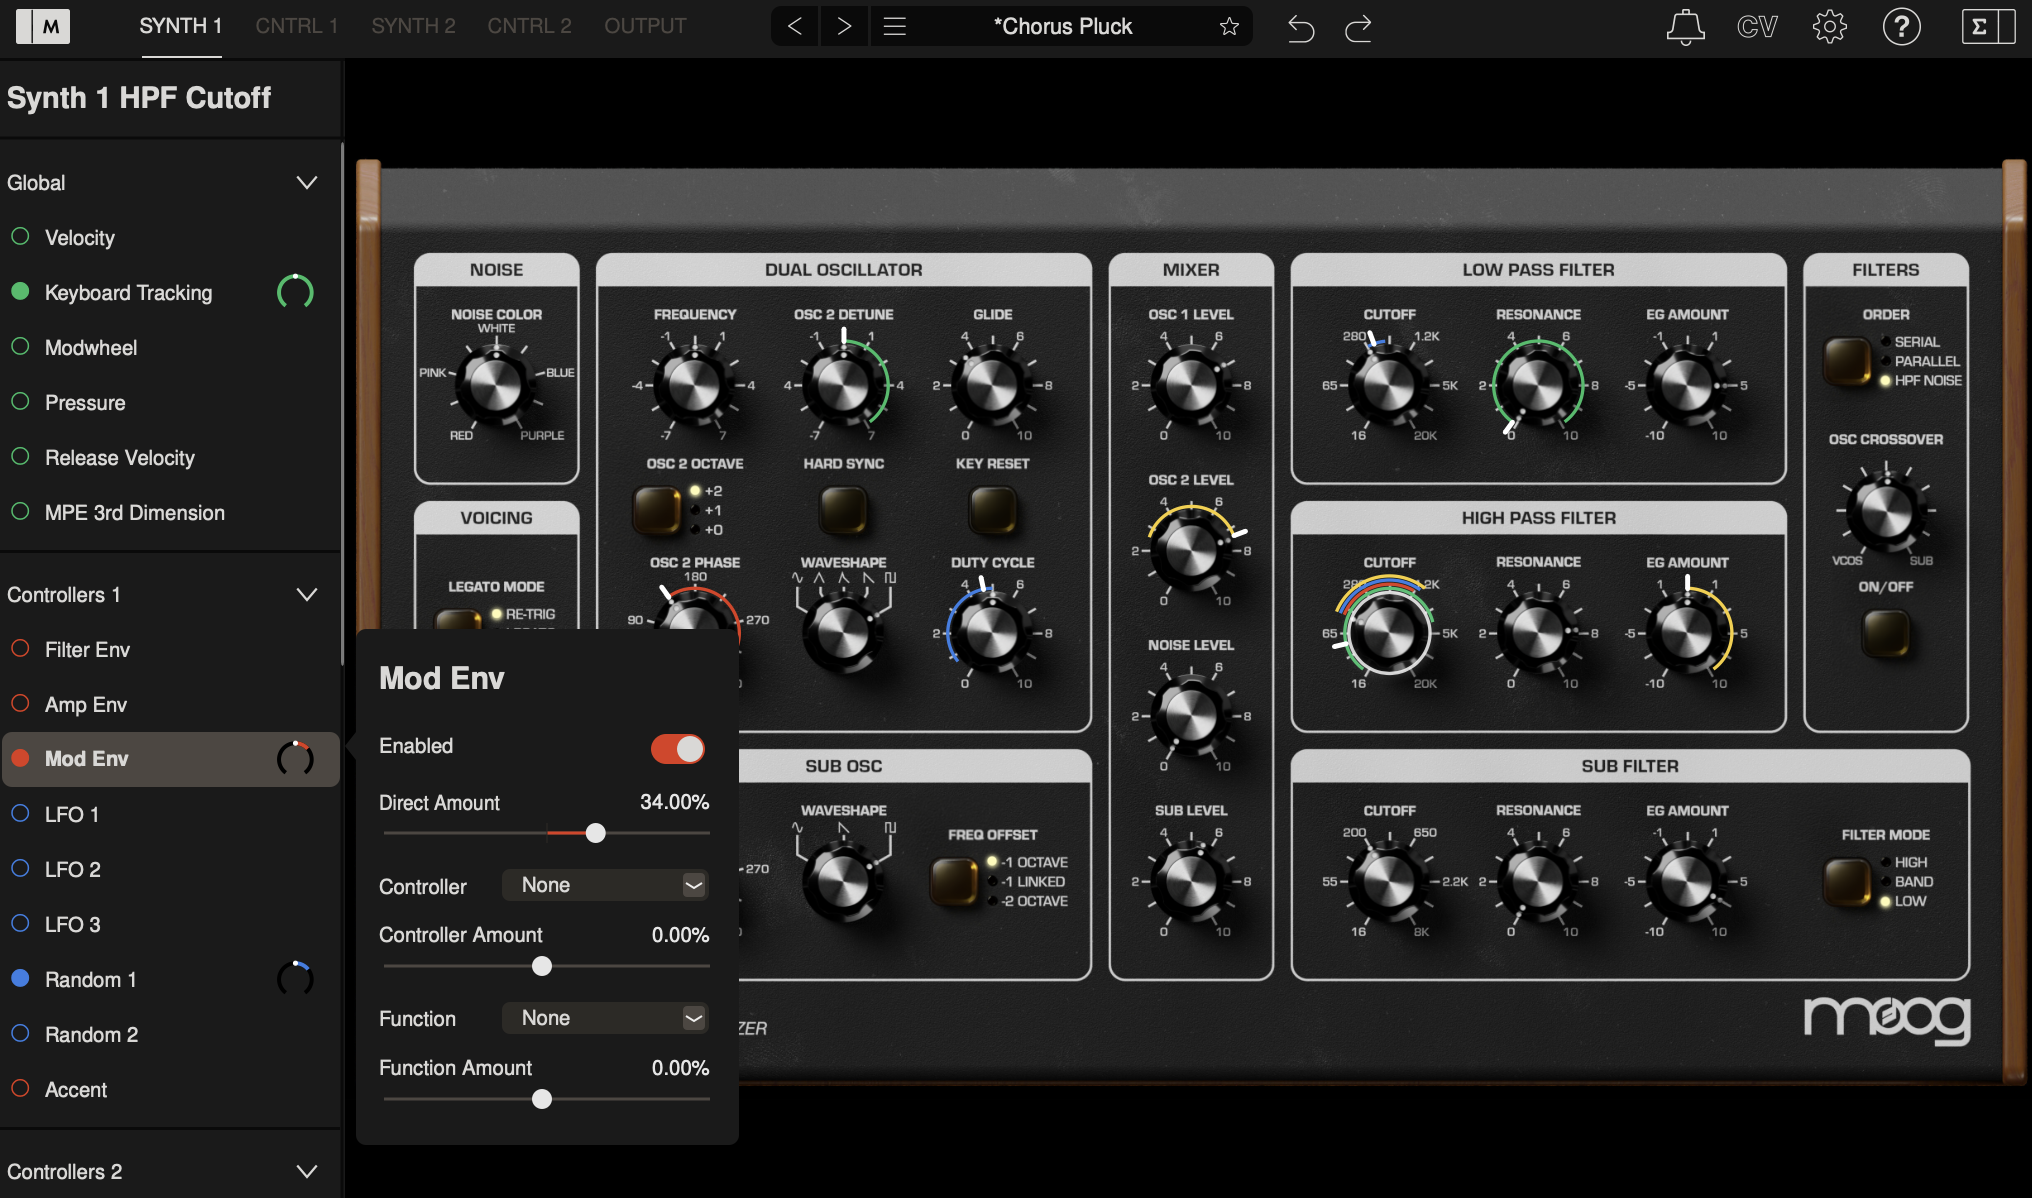
Task: Open the settings gear icon
Action: 1829,27
